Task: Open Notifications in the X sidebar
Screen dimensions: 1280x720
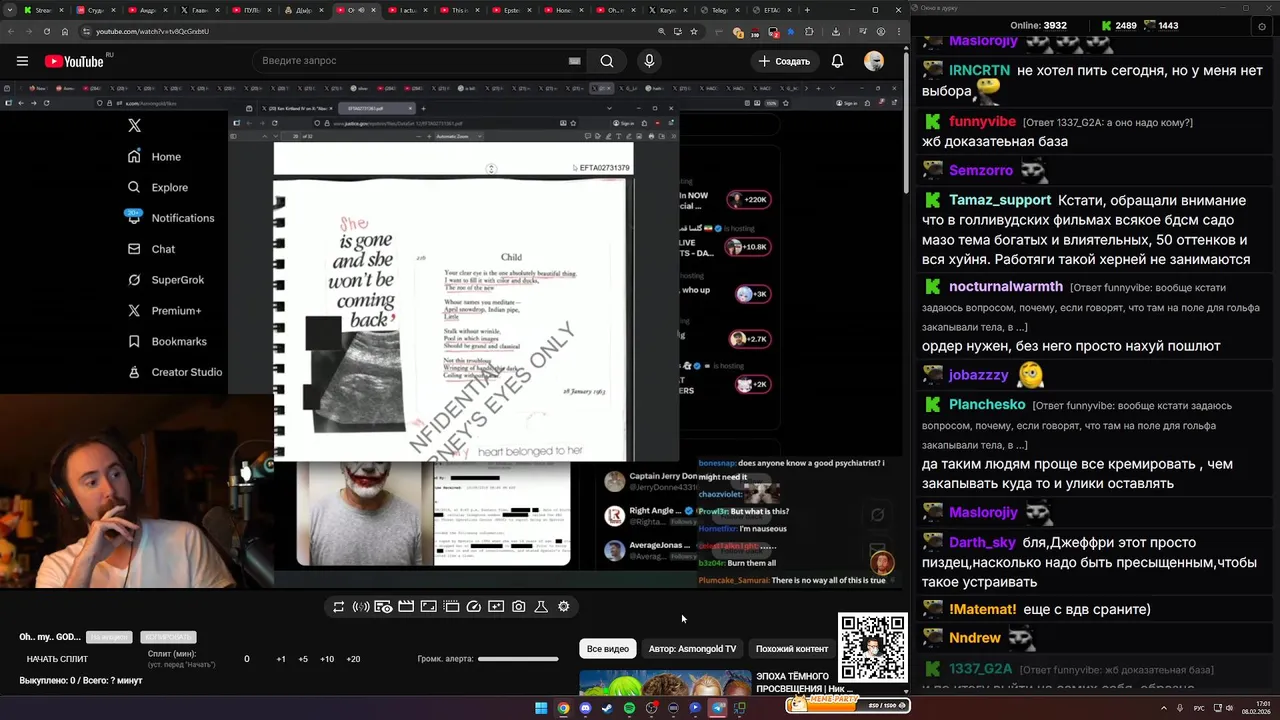Action: 170,218
